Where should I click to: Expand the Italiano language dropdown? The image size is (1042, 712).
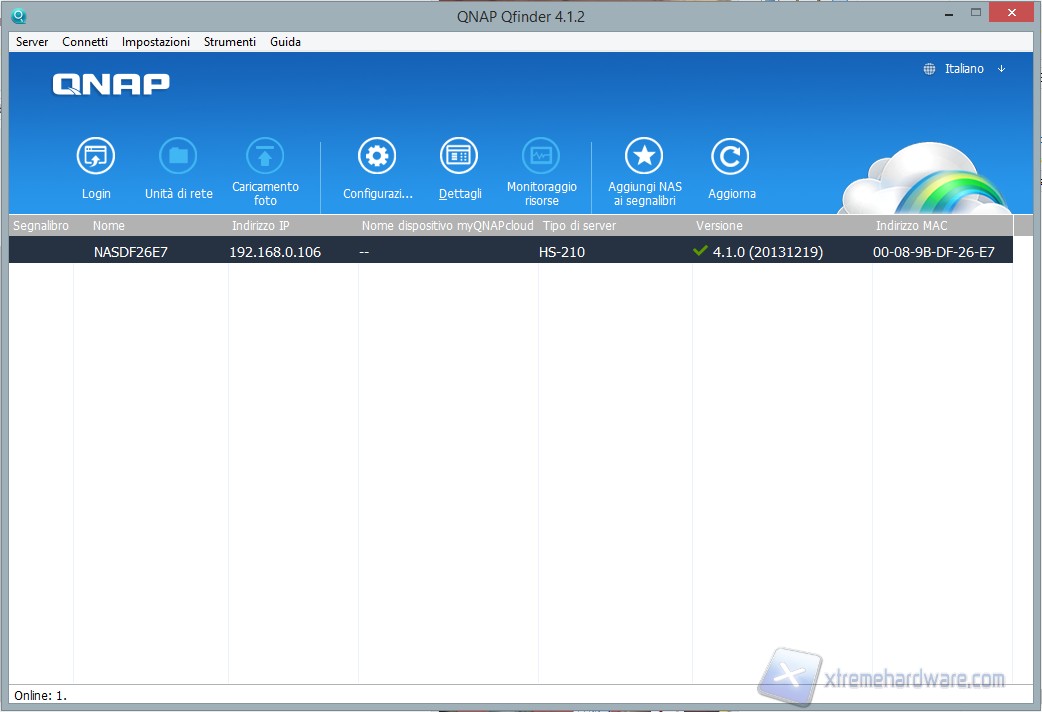[964, 69]
